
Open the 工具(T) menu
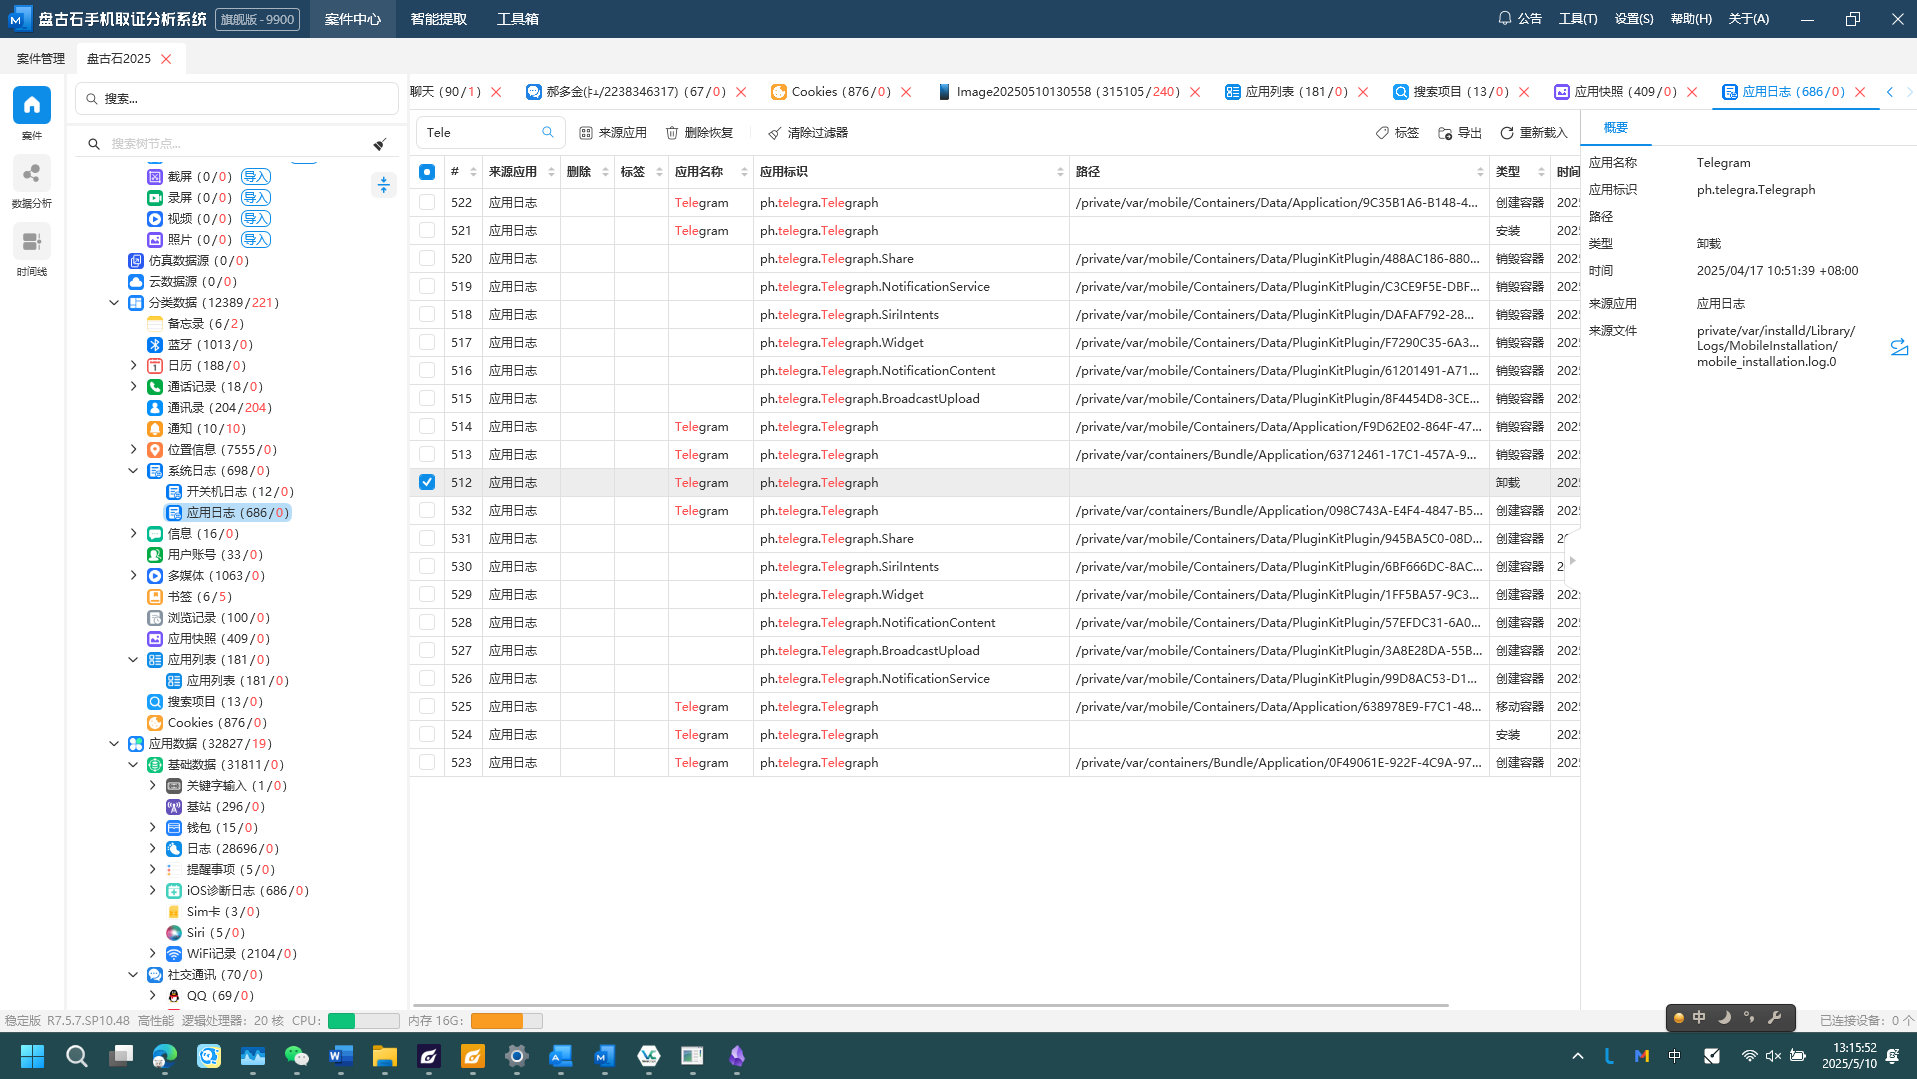click(1578, 19)
